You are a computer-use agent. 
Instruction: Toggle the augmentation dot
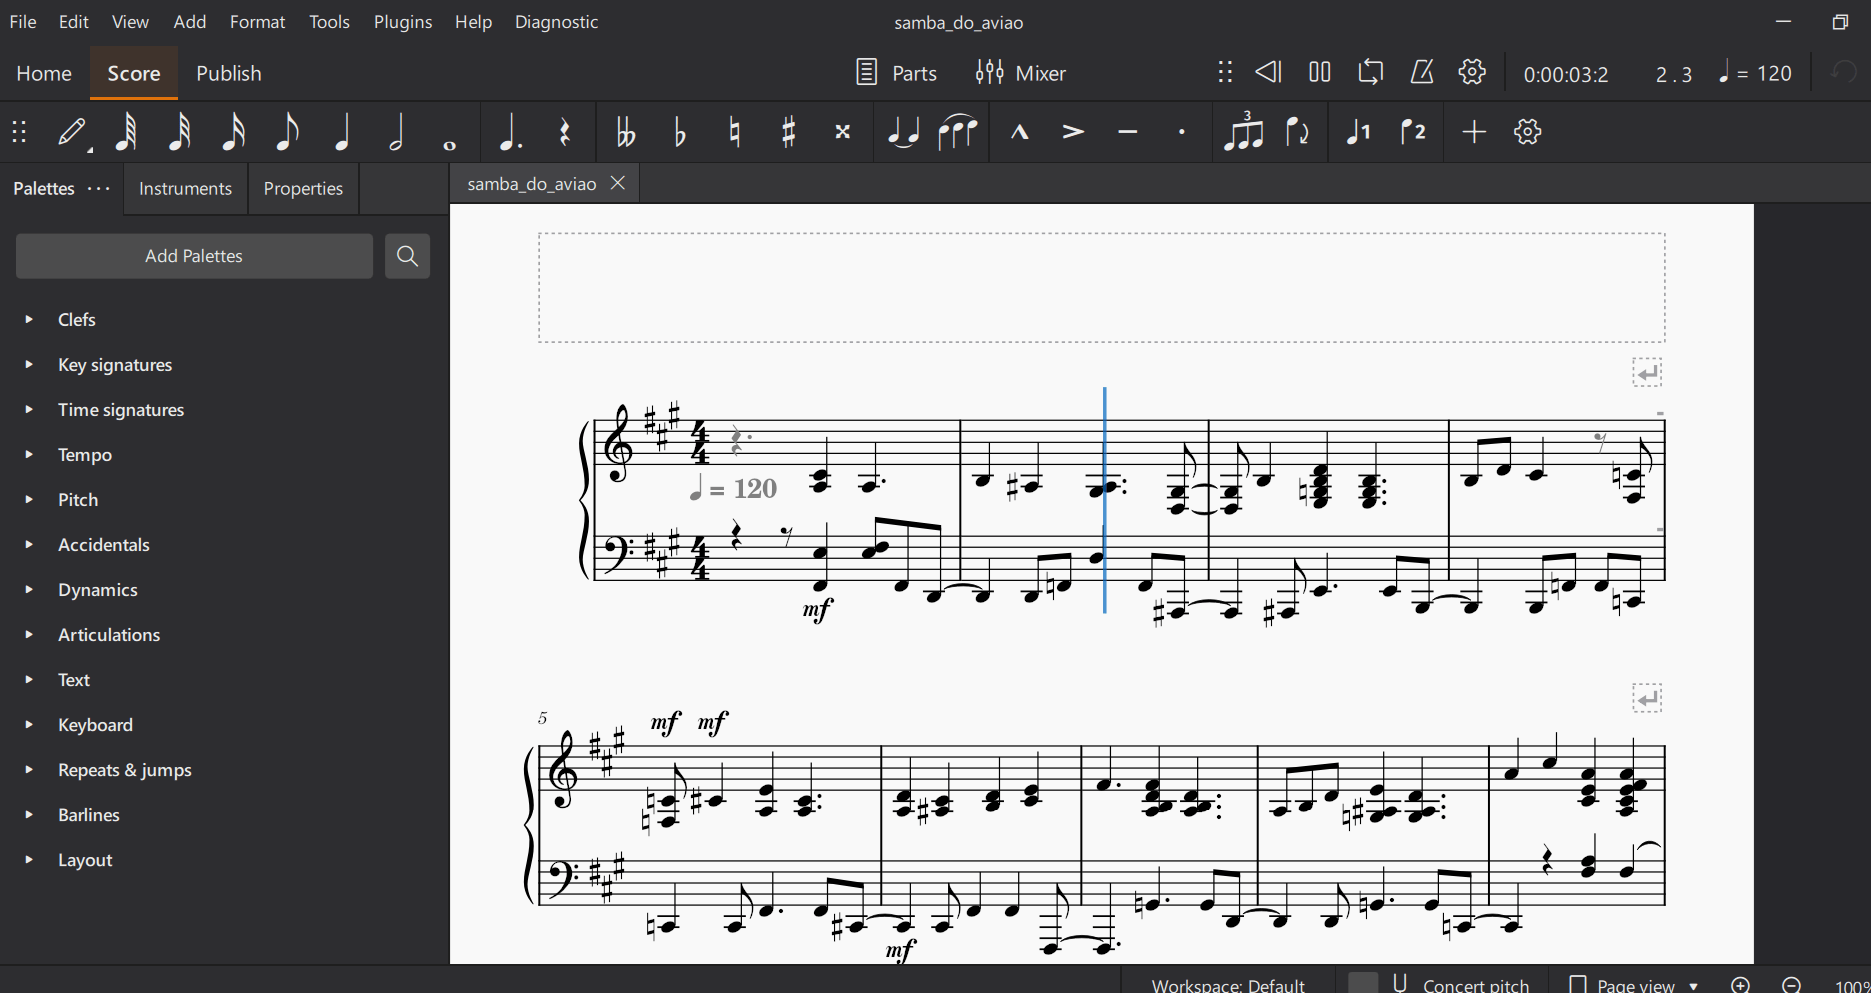point(510,132)
